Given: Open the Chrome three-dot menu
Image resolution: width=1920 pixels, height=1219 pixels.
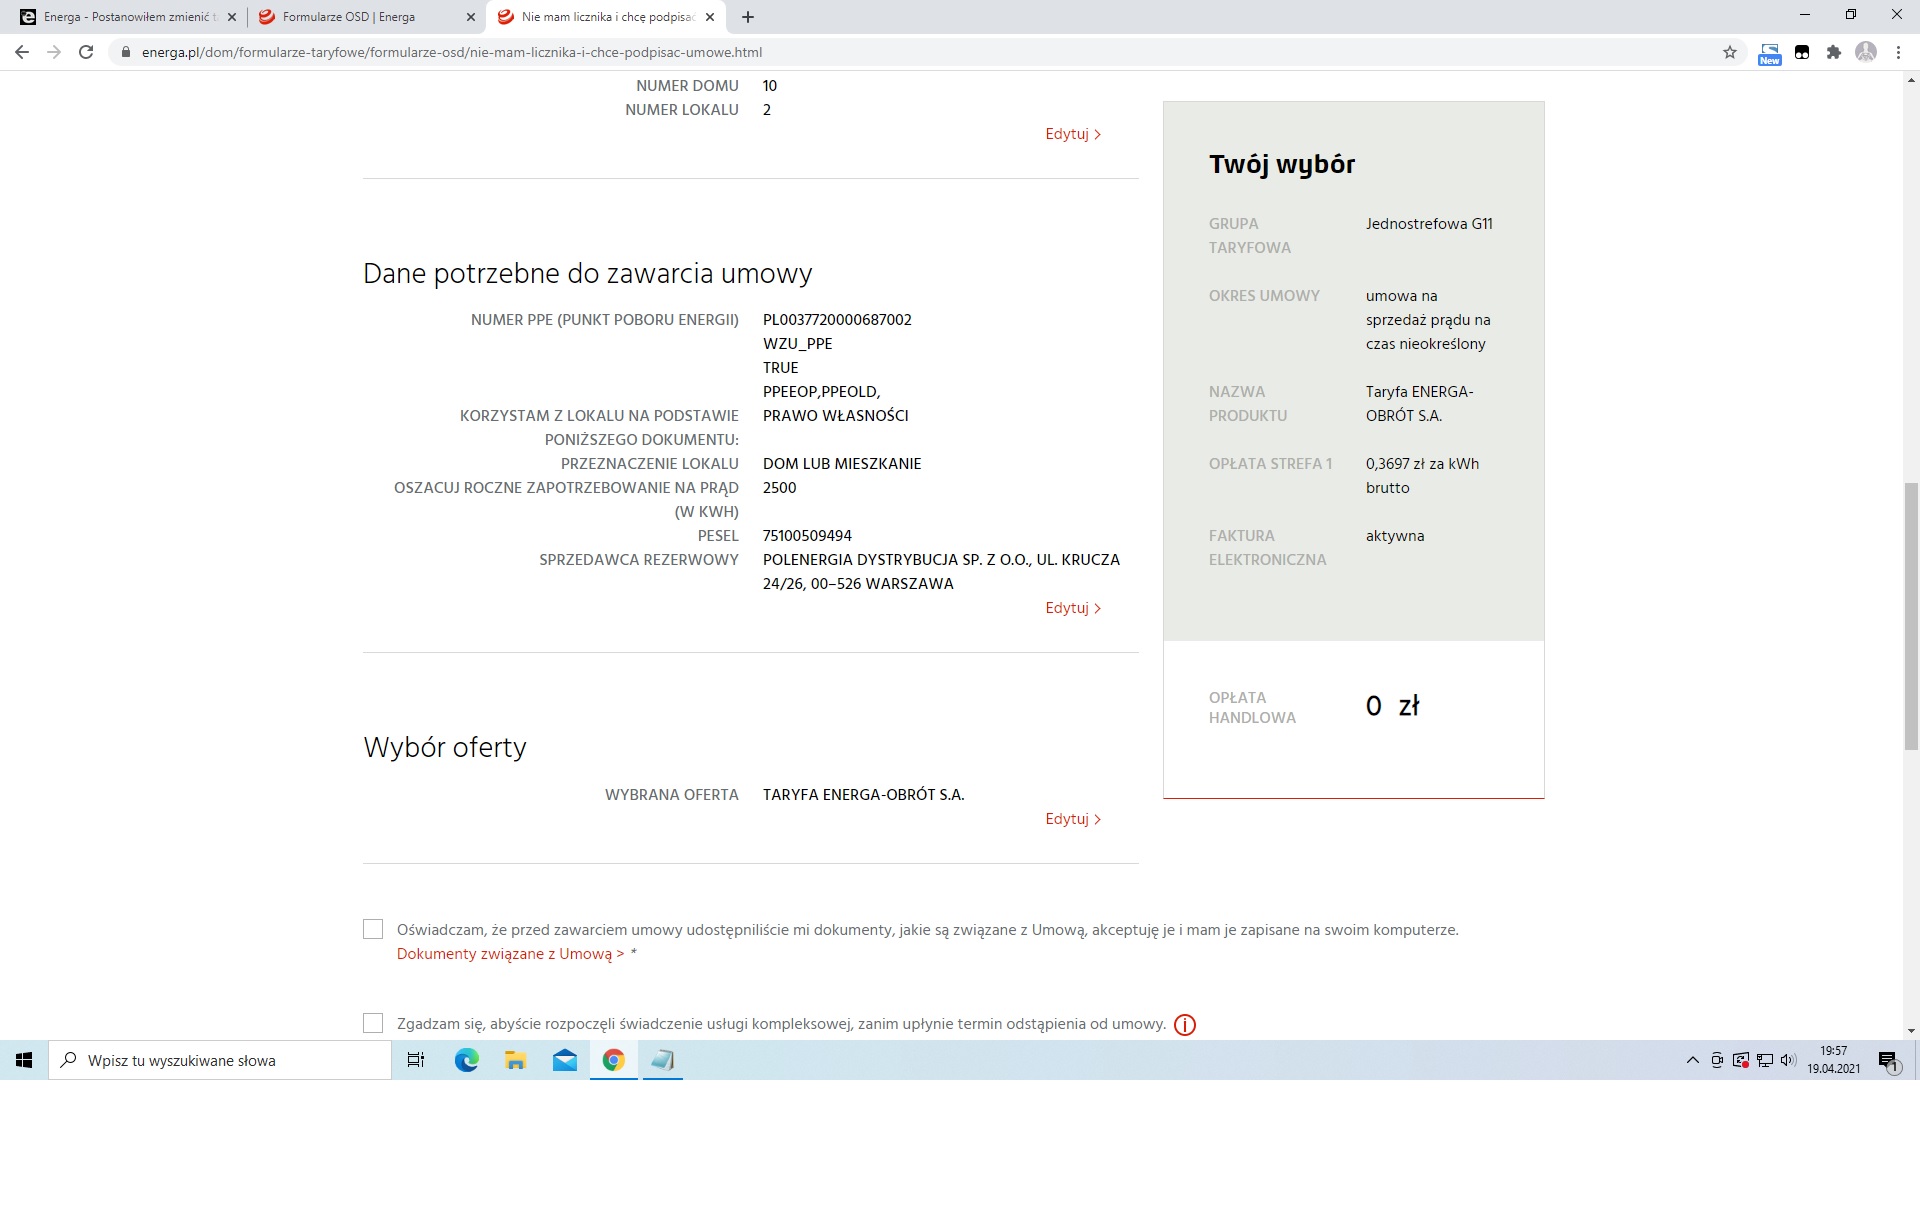Looking at the screenshot, I should [1898, 52].
